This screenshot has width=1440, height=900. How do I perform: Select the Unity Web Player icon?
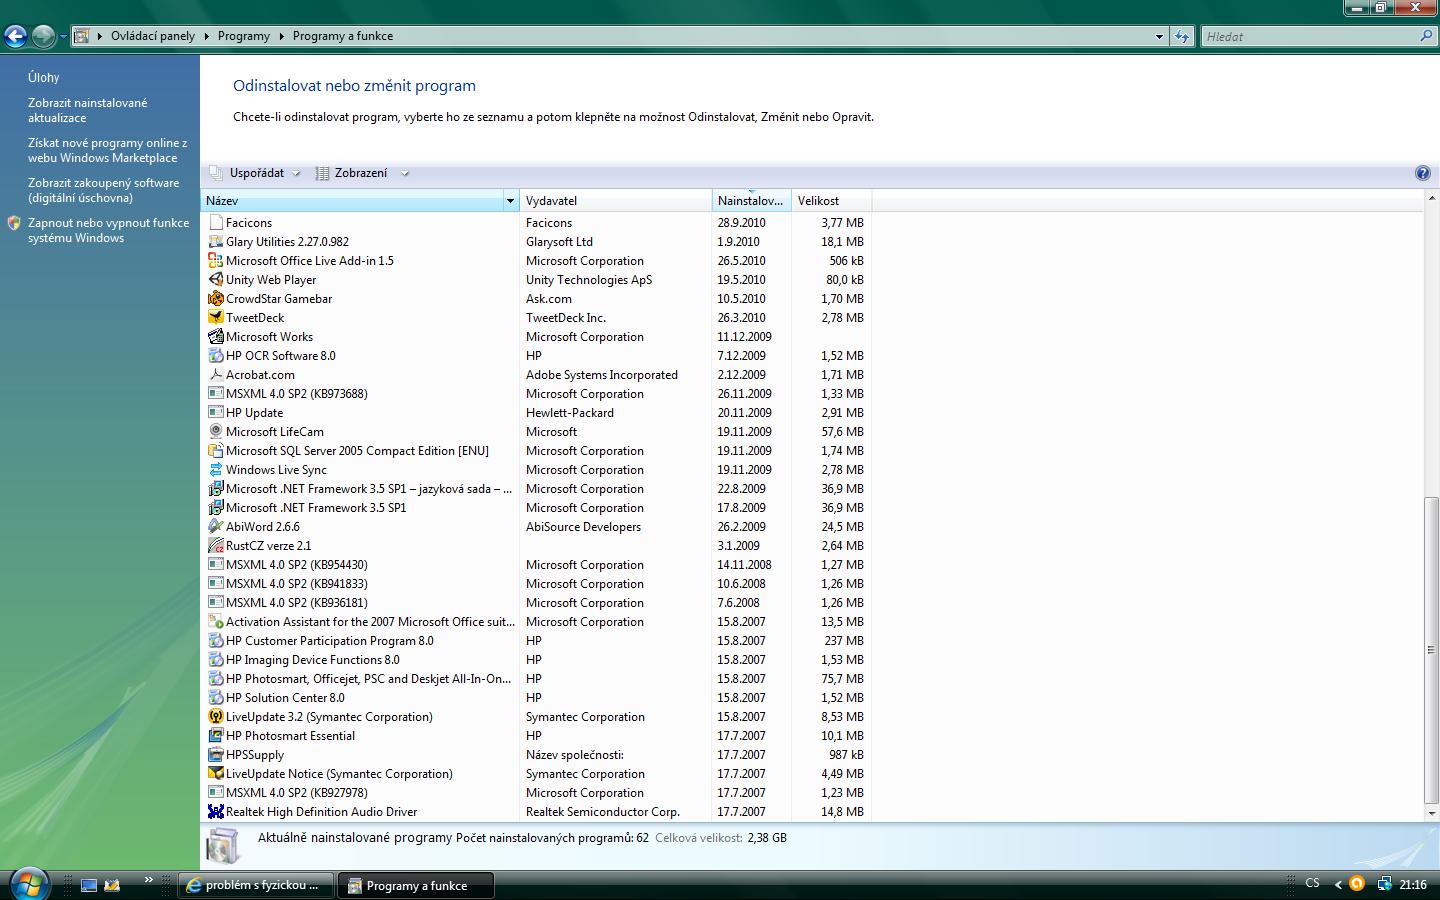pos(215,280)
